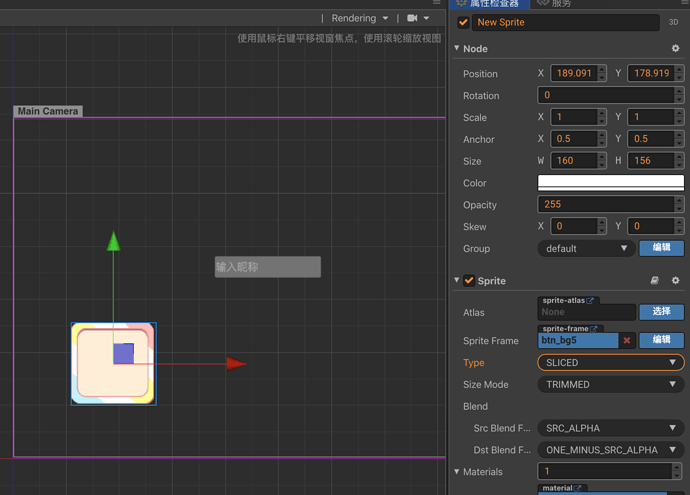Open the Size Mode dropdown showing TRIMMED

click(x=610, y=384)
